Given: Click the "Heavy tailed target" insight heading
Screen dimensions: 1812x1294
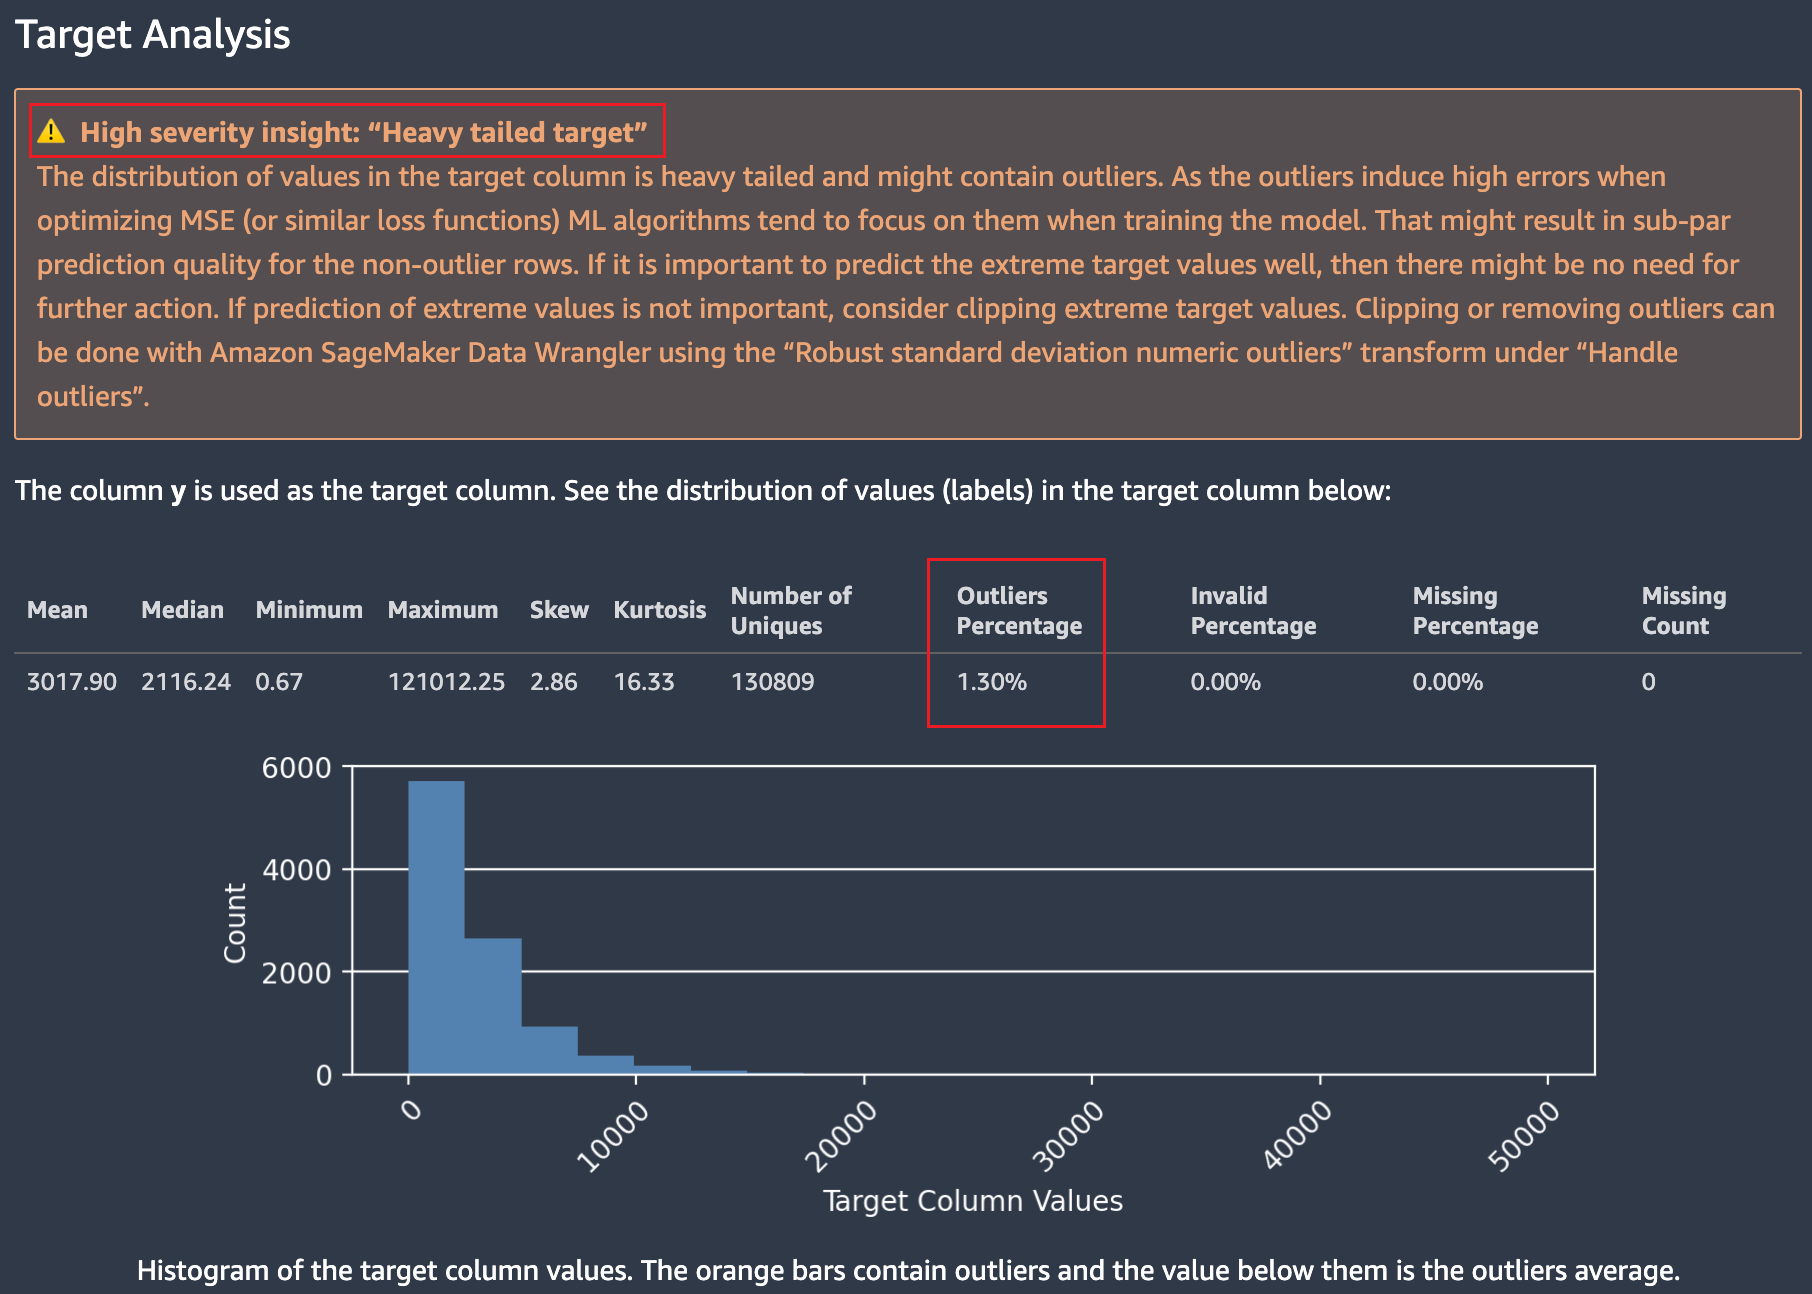Looking at the screenshot, I should (x=363, y=132).
